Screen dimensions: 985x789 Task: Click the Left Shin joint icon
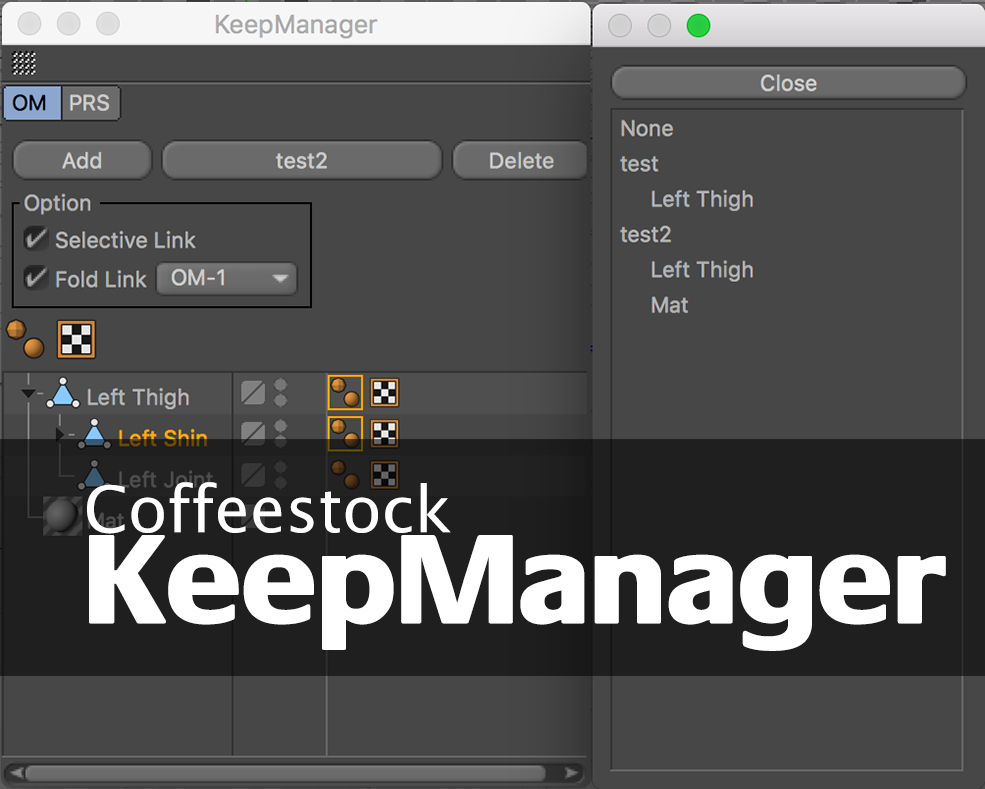click(x=95, y=436)
